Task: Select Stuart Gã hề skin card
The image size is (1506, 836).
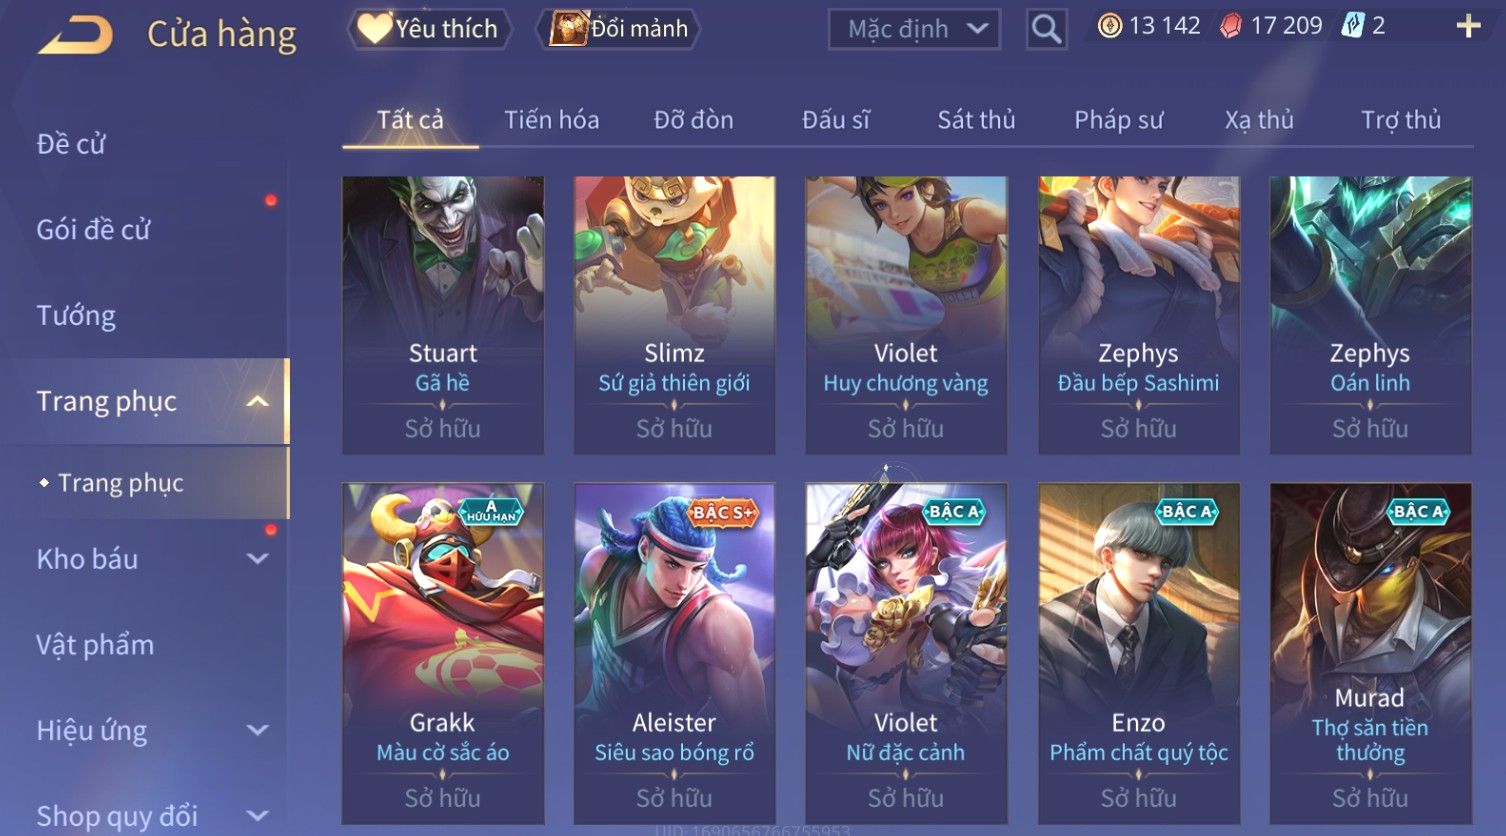Action: click(443, 315)
